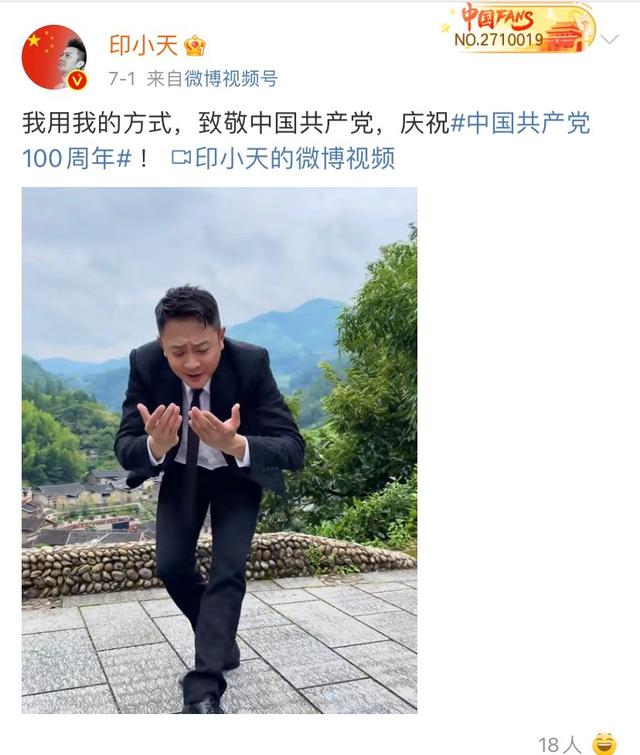This screenshot has height=755, width=640.
Task: Click the 来自 source label
Action: click(x=164, y=78)
